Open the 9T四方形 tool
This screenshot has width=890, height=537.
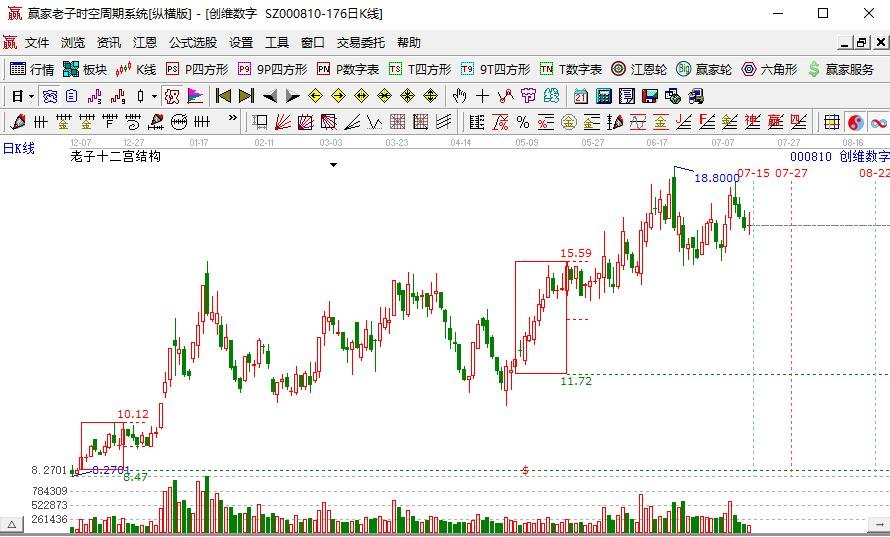[x=496, y=69]
